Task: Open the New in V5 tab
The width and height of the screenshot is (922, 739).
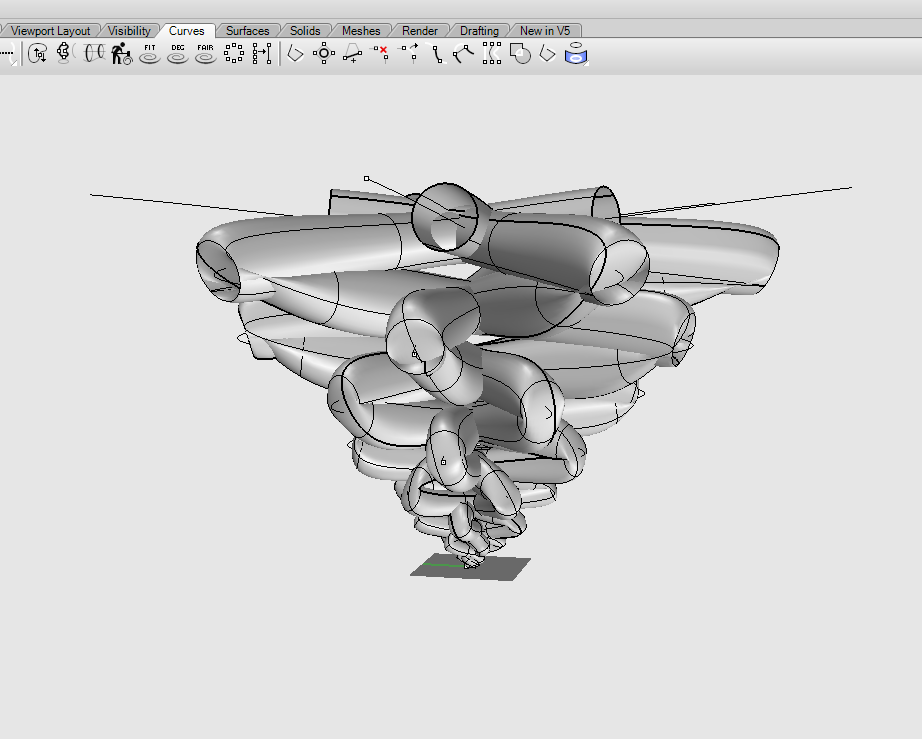Action: pos(544,31)
